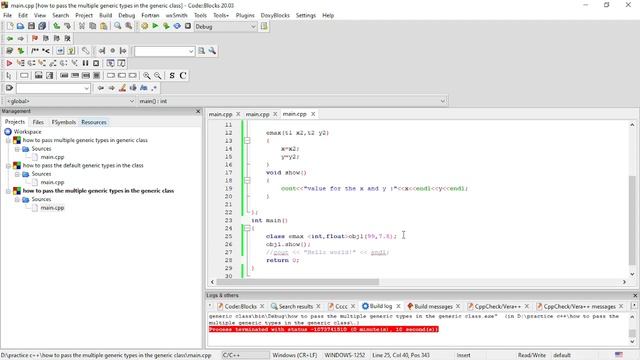Toggle regular expression search option icon
The width and height of the screenshot is (640, 360).
pos(154,88)
